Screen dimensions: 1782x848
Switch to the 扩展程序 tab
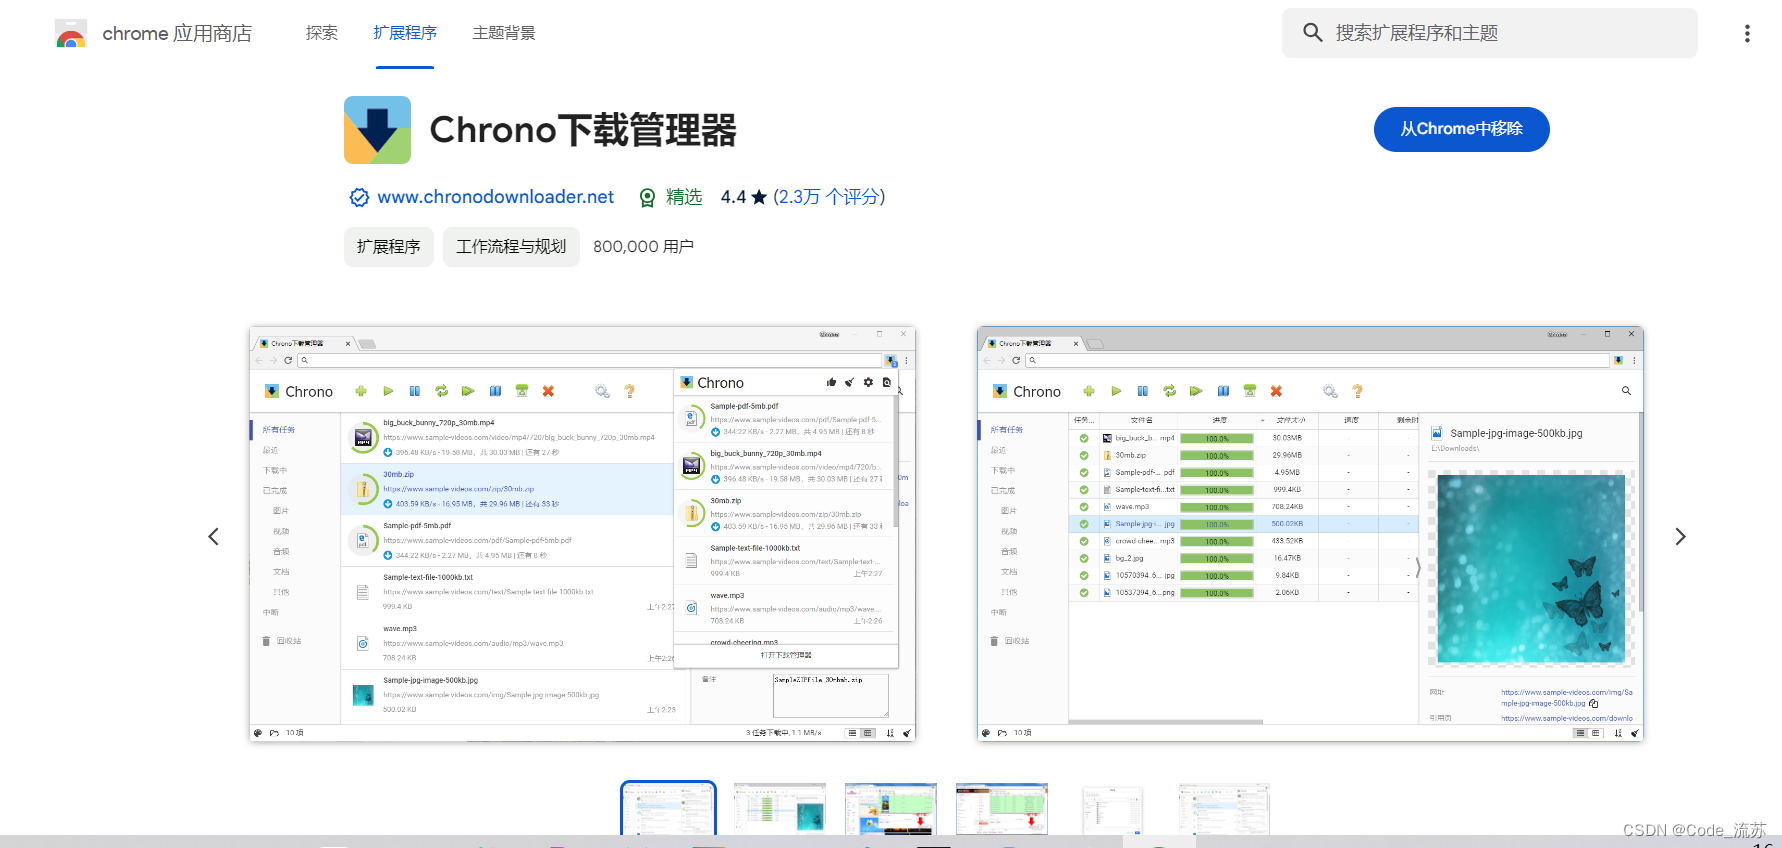[x=405, y=33]
